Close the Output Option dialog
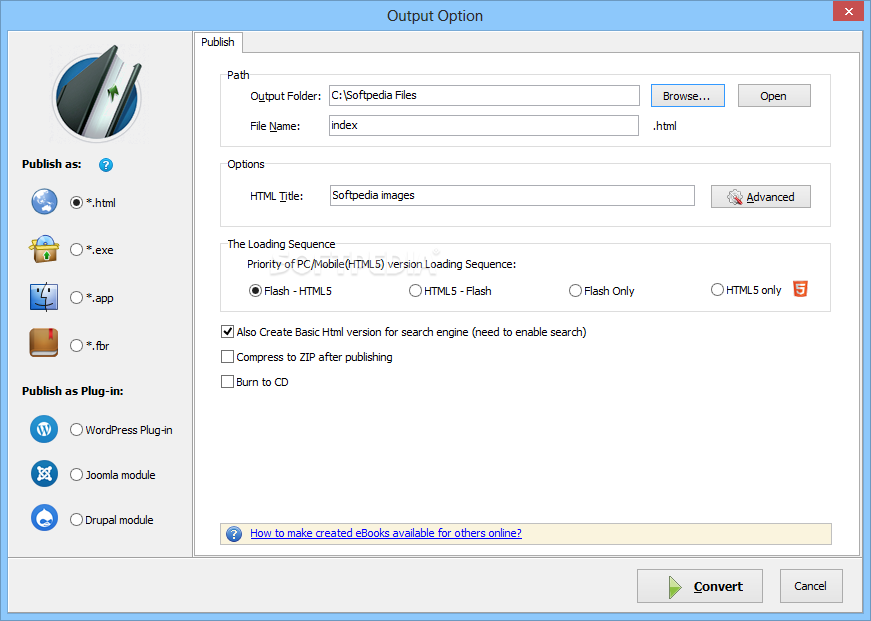This screenshot has height=621, width=871. coord(848,11)
